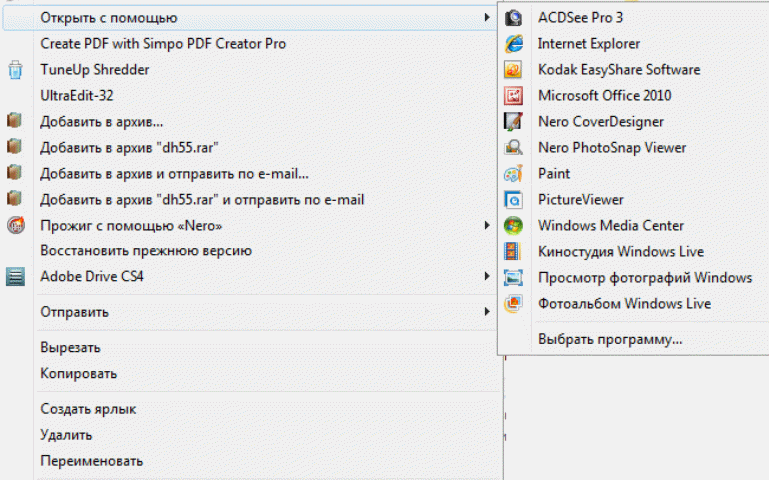Image resolution: width=769 pixels, height=480 pixels.
Task: Open with Nero CoverDesigner
Action: [x=601, y=122]
